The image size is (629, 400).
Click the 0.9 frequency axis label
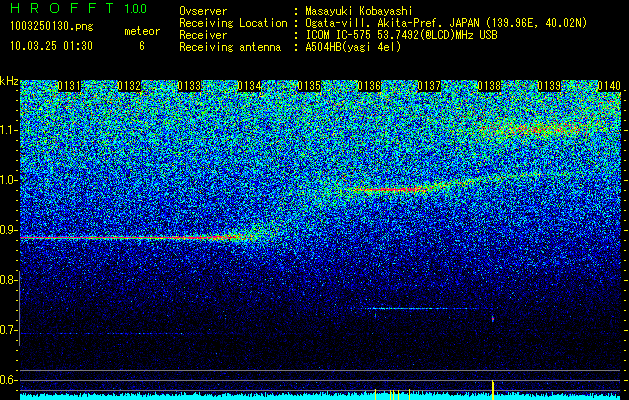point(8,230)
